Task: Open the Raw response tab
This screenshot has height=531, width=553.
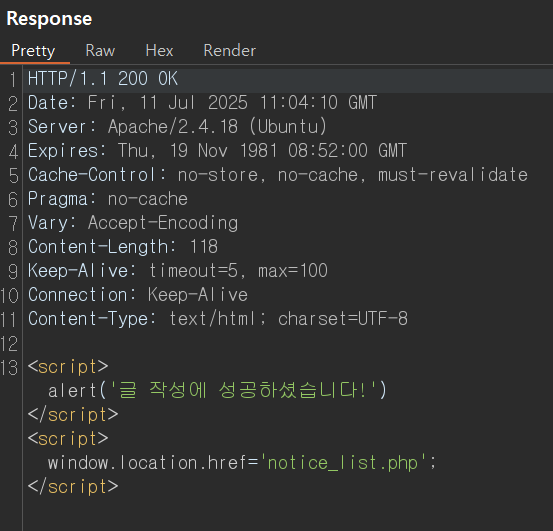Action: (100, 51)
